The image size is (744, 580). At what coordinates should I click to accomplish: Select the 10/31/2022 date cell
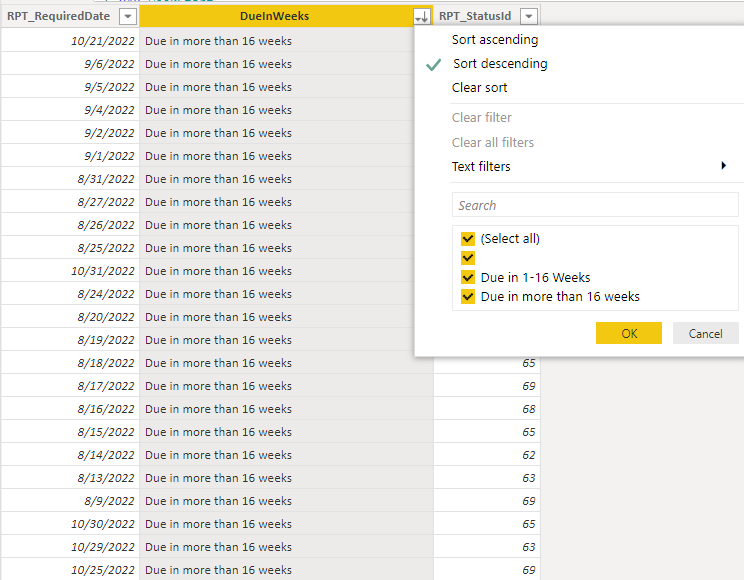click(x=70, y=271)
